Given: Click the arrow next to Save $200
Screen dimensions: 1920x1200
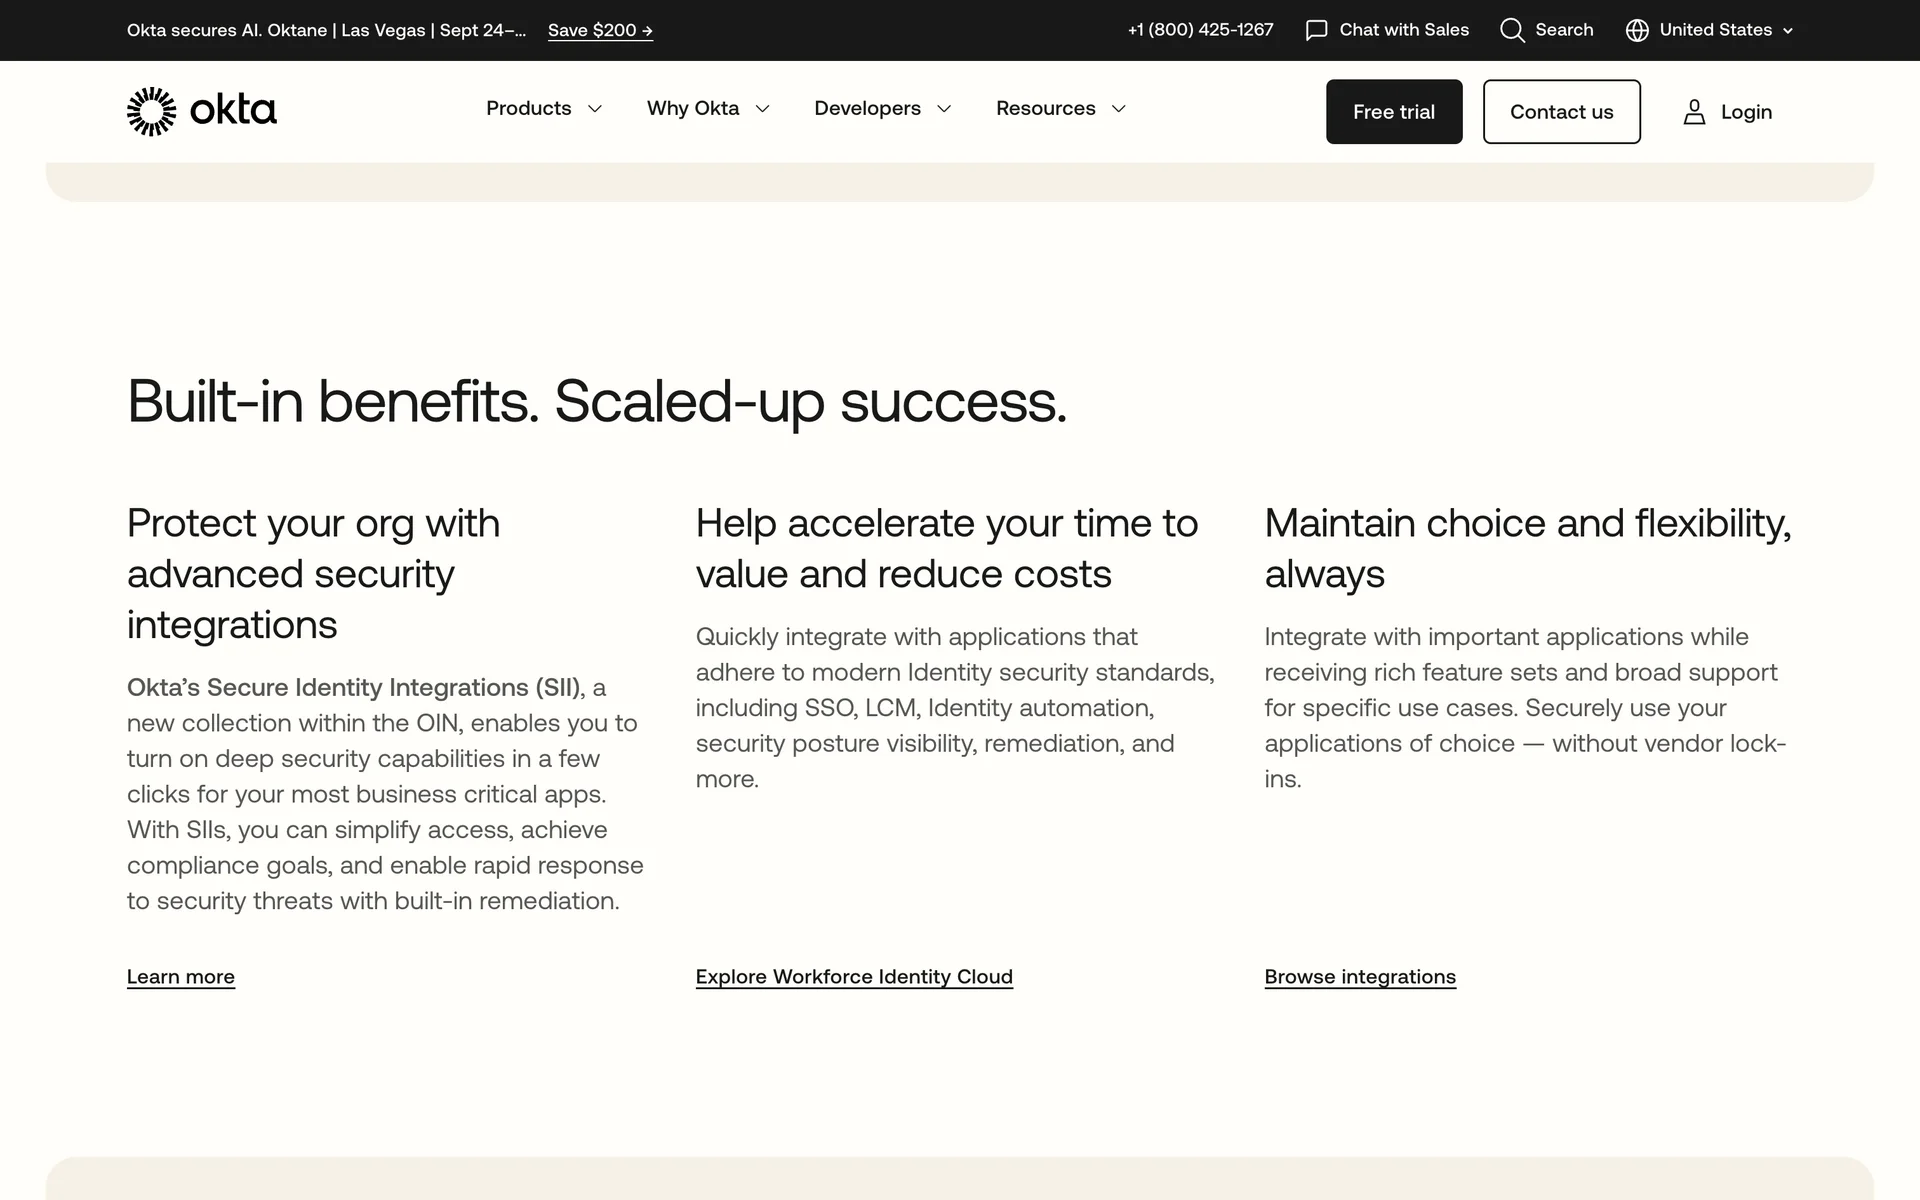Looking at the screenshot, I should [647, 31].
